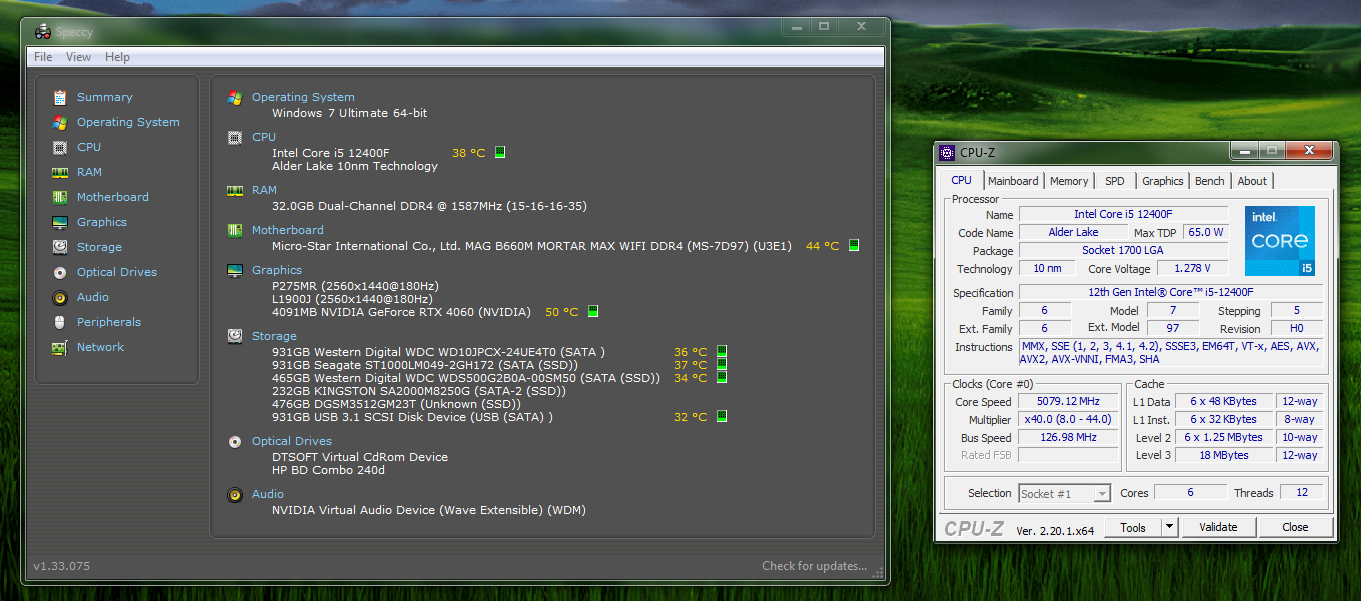Click the Intel Core i5 logo in CPU-Z
This screenshot has height=601, width=1361.
tap(1280, 241)
